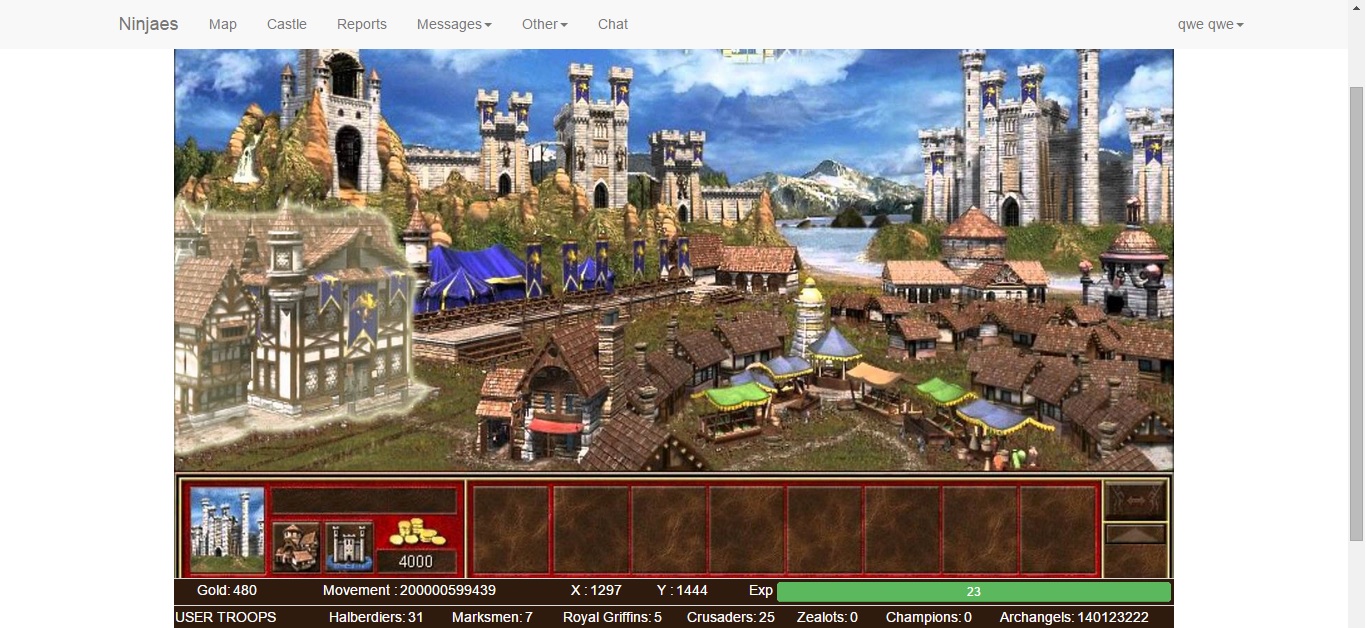
Task: Click the Crusaders: 25 troop count
Action: click(x=731, y=618)
